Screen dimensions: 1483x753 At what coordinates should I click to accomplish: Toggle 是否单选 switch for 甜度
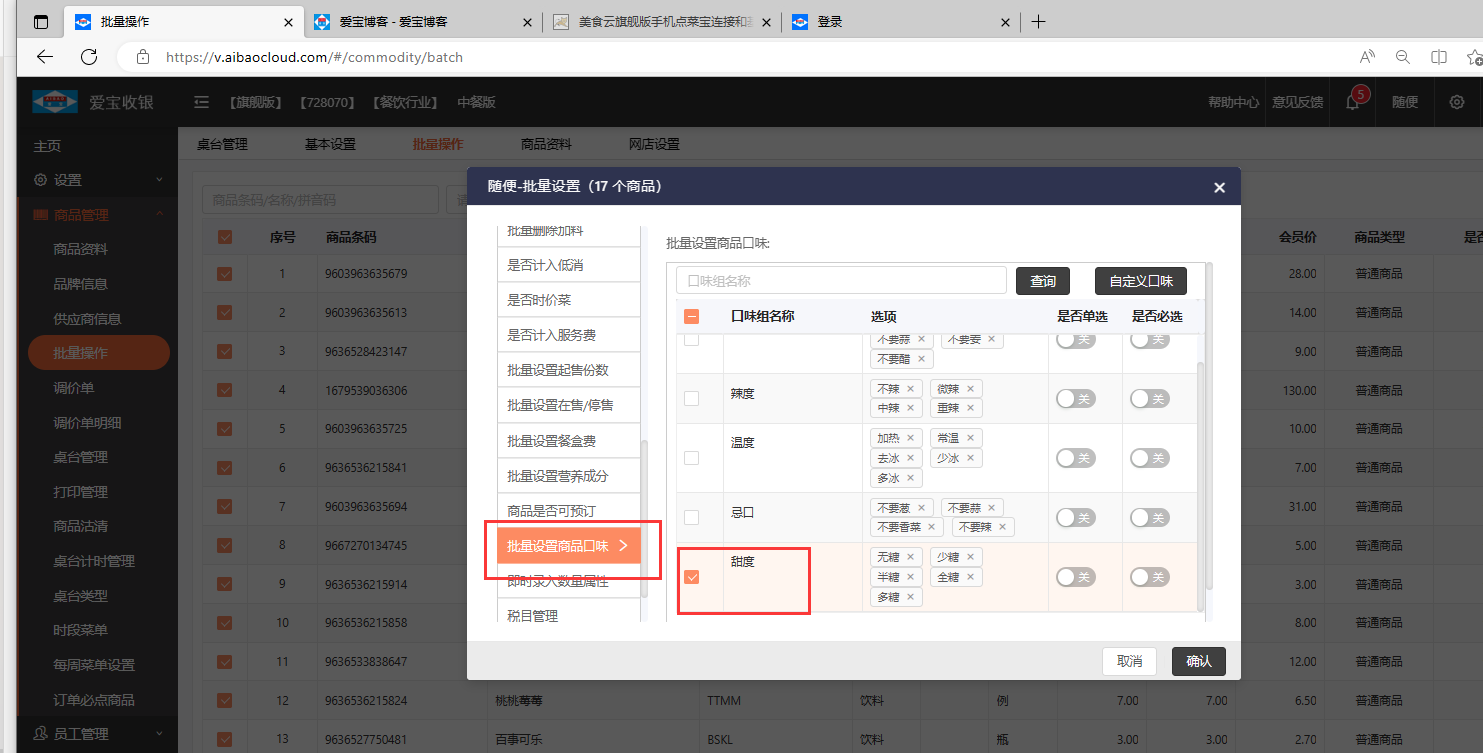[x=1076, y=577]
